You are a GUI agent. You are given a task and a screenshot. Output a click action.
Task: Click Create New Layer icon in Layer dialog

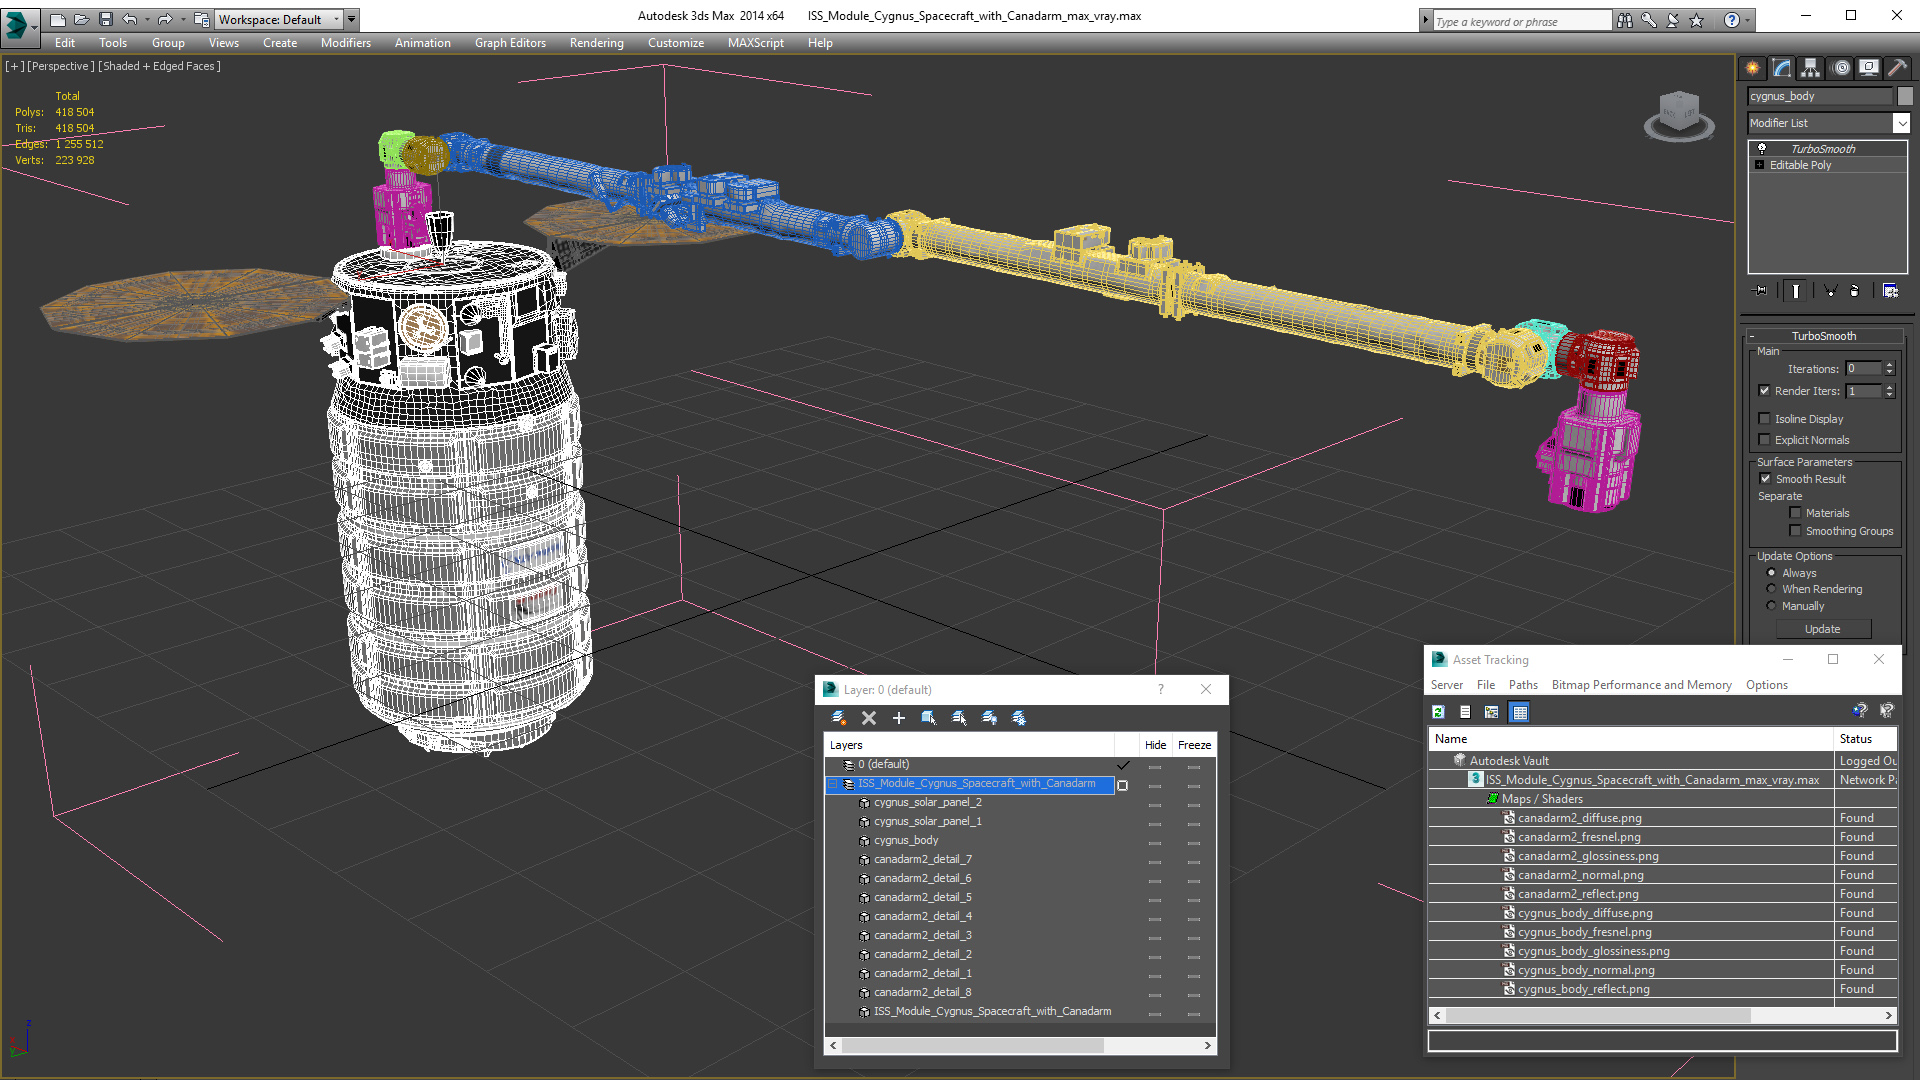click(x=839, y=718)
